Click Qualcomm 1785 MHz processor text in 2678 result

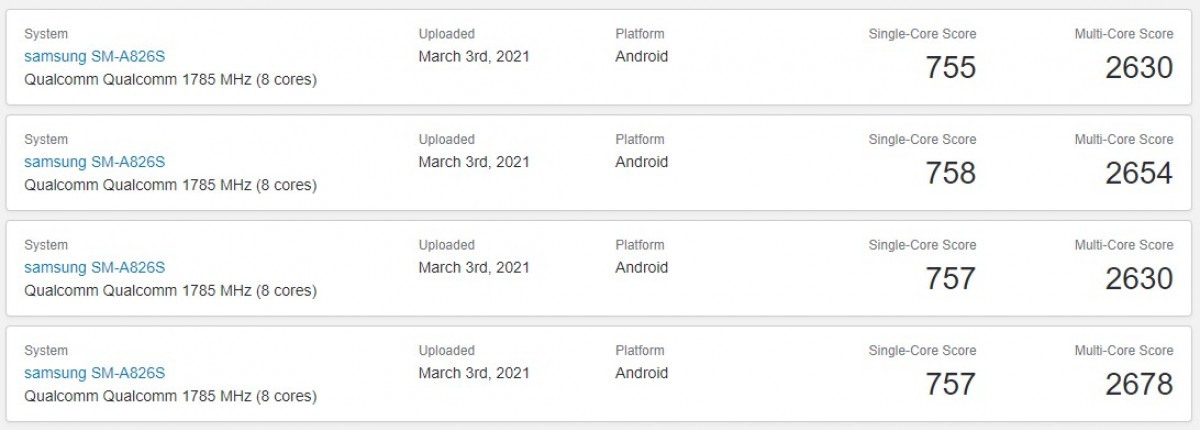170,396
